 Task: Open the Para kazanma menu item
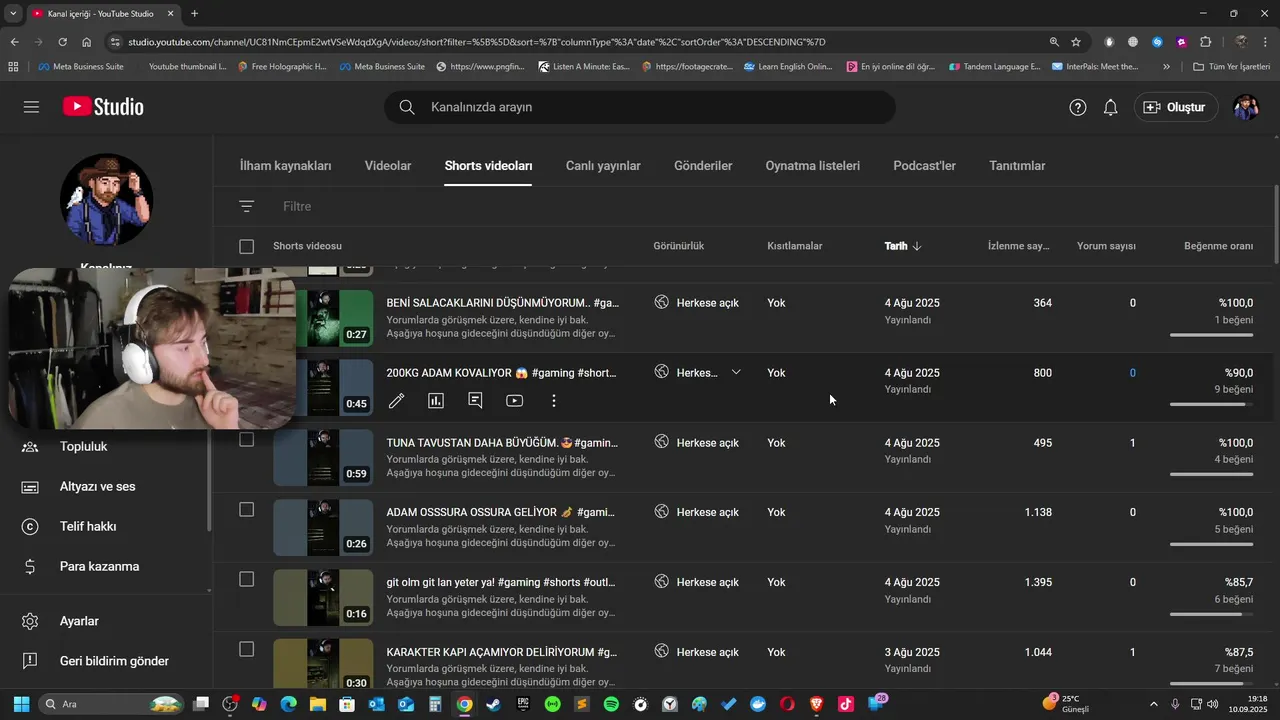[99, 567]
